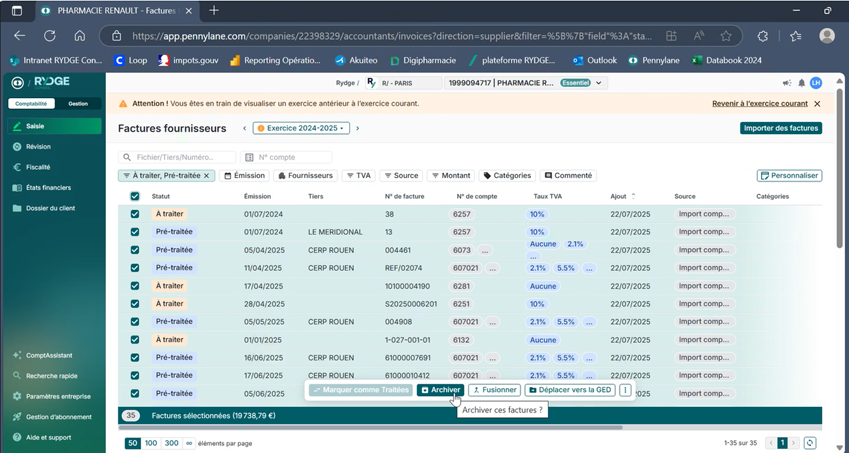The width and height of the screenshot is (849, 453).
Task: Click the notifications bell icon
Action: (x=801, y=83)
